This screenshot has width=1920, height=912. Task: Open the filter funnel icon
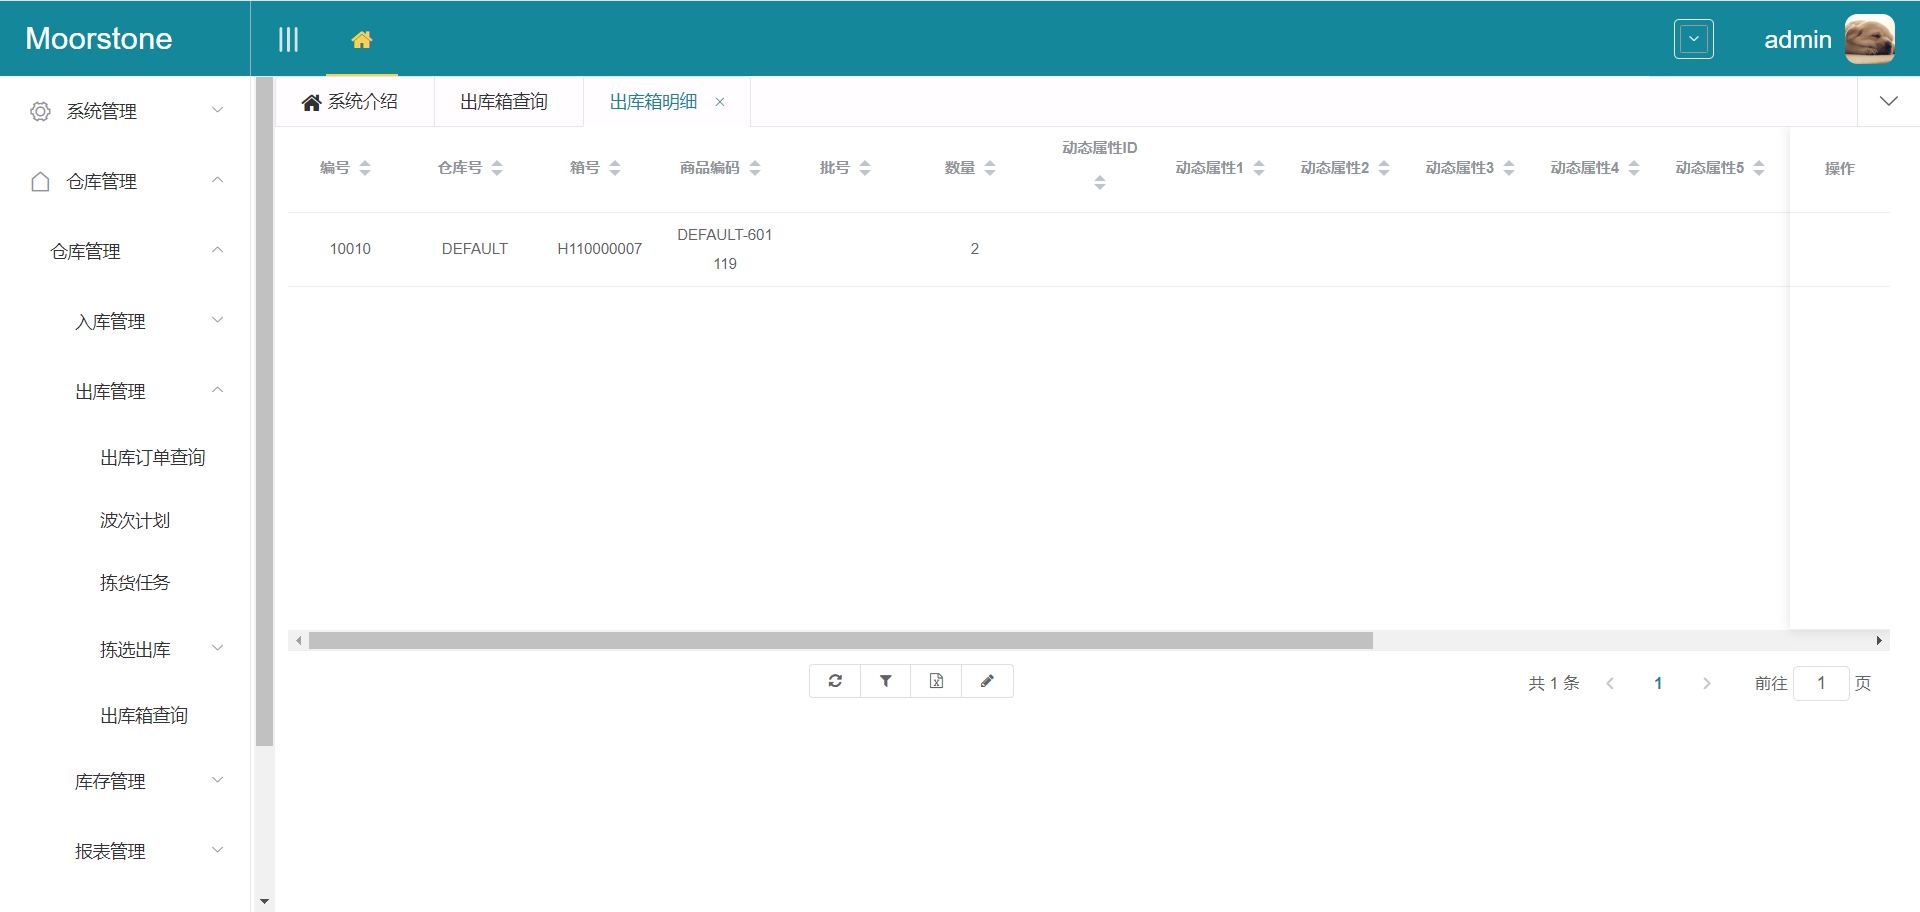coord(886,681)
